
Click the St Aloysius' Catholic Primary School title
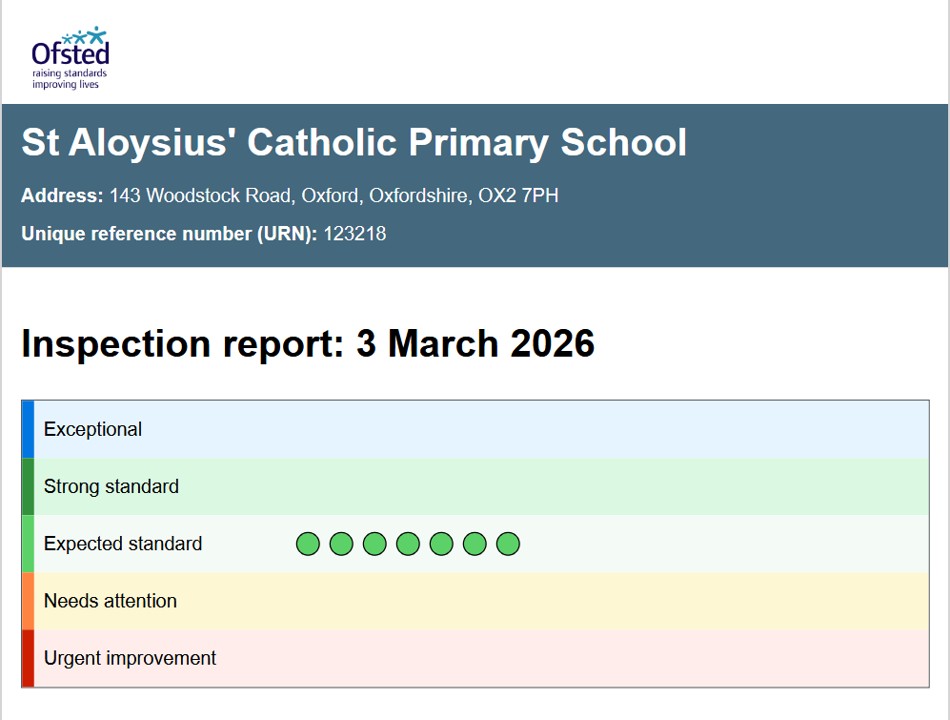354,143
